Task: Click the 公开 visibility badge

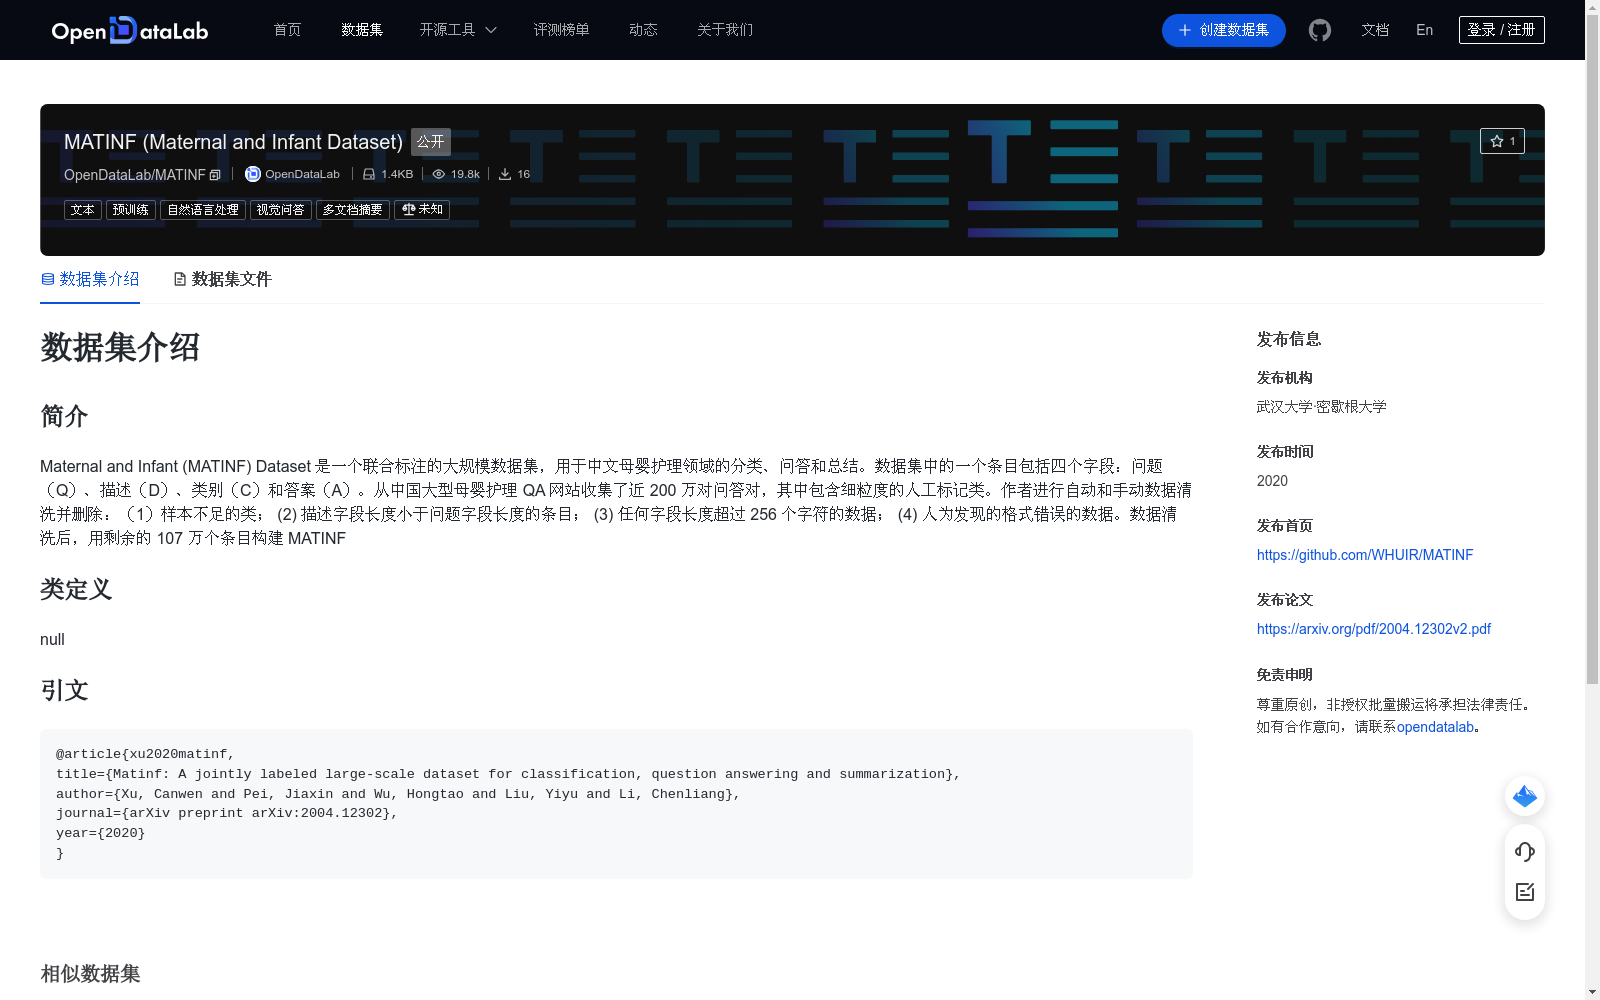Action: pos(431,142)
